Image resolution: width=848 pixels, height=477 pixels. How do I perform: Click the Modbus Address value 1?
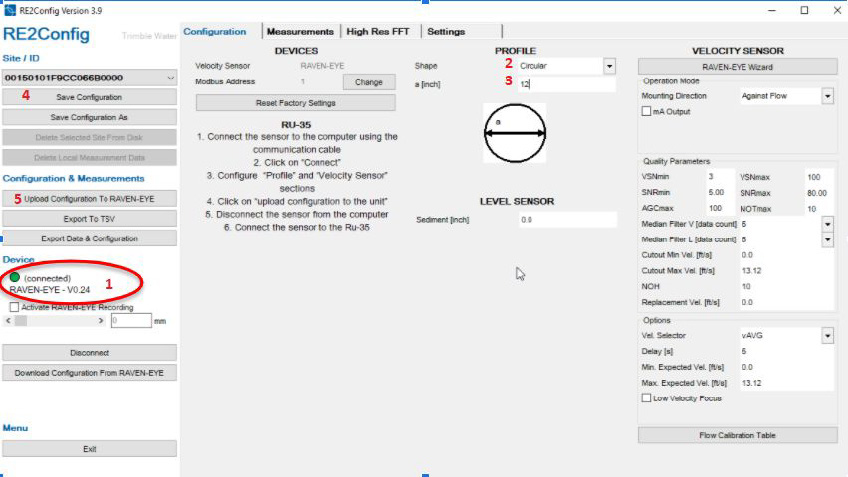click(x=303, y=82)
